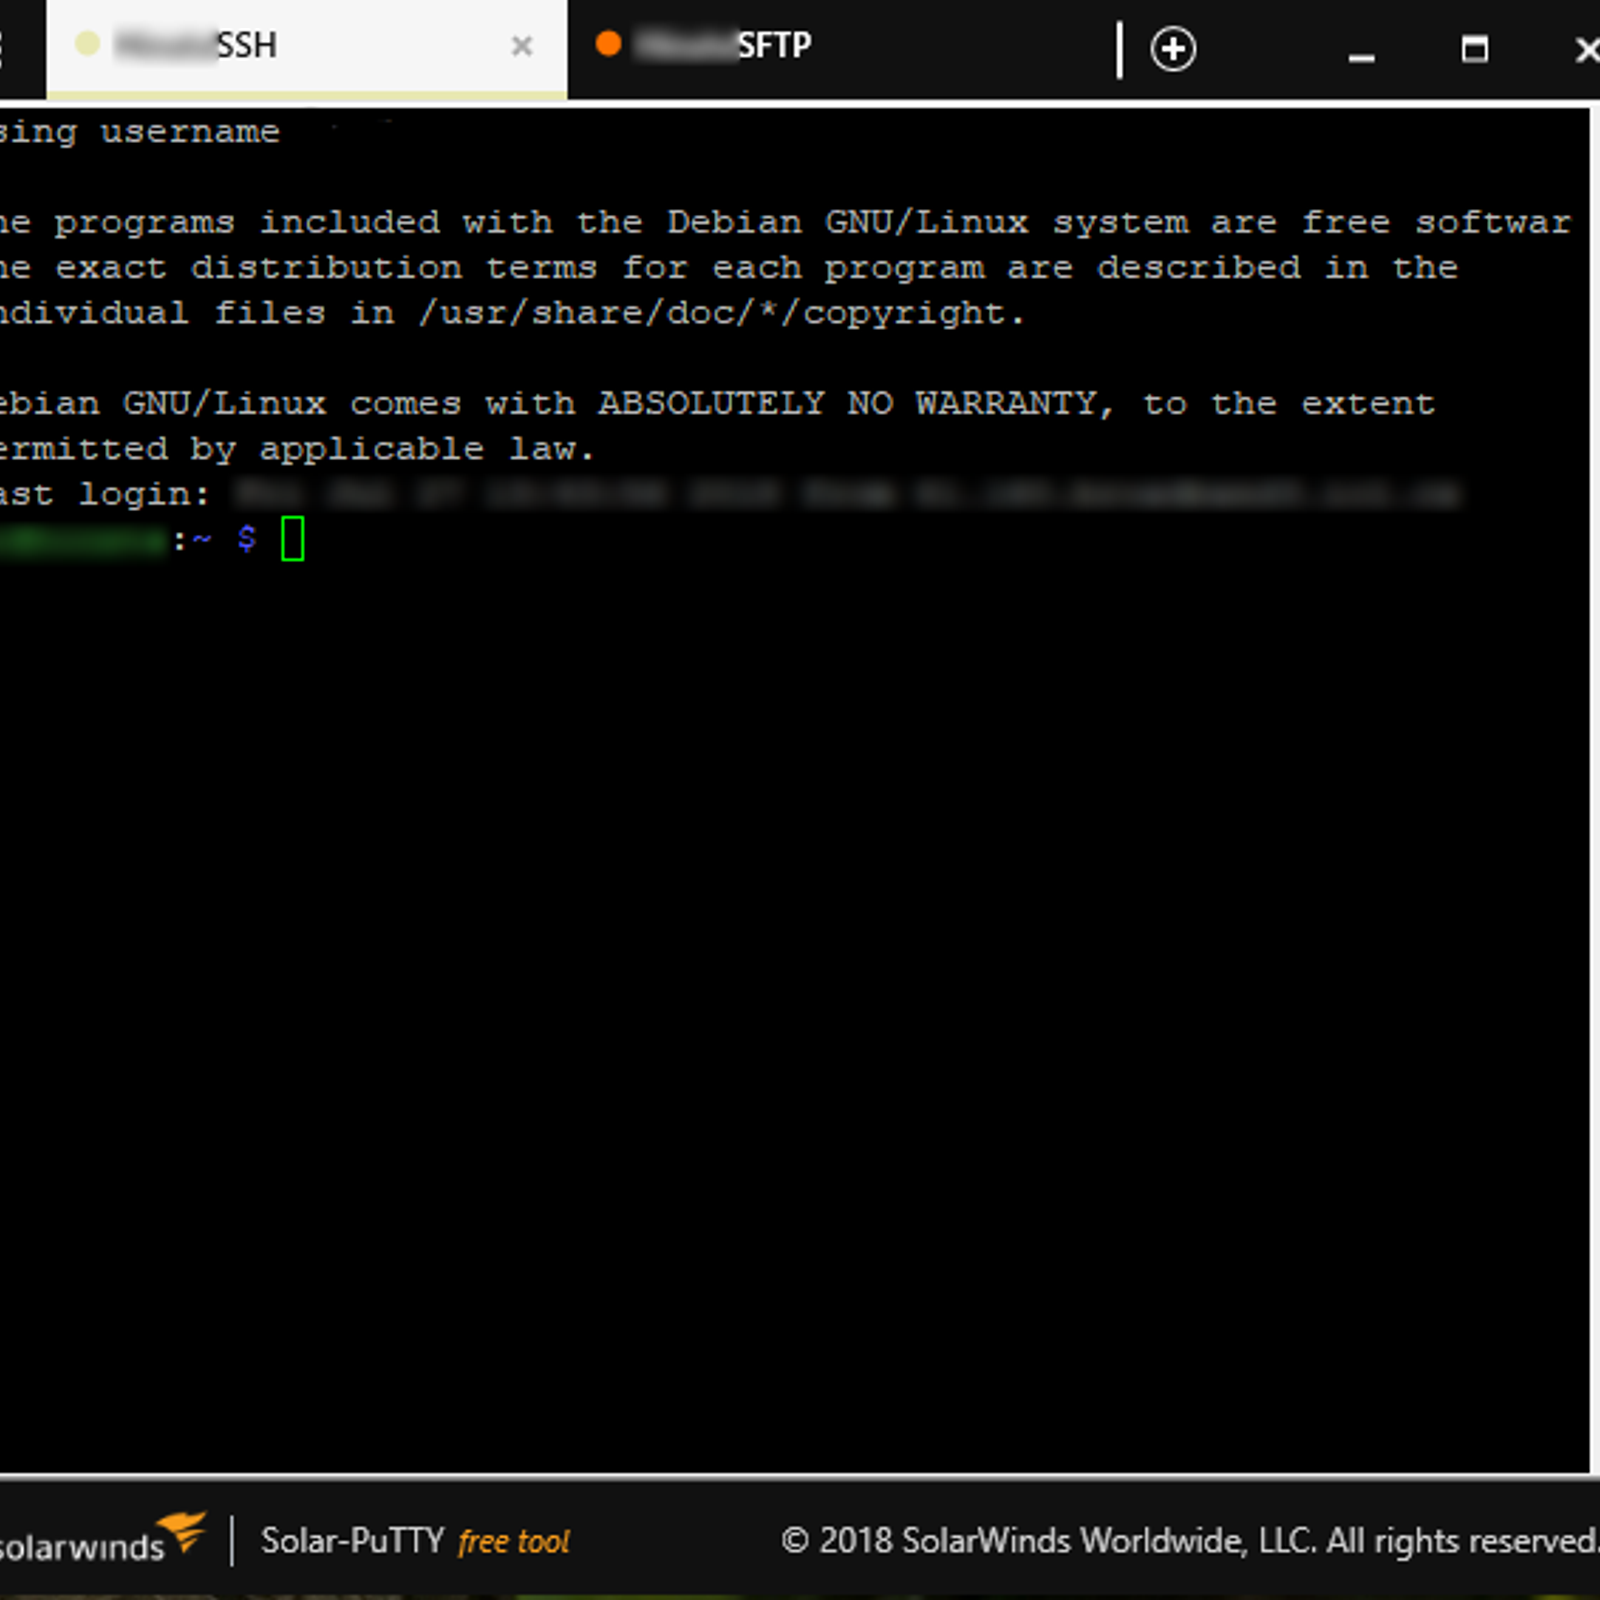Viewport: 1600px width, 1600px height.
Task: Click the copyright 2018 SolarWinds Worldwide text
Action: (x=1190, y=1541)
